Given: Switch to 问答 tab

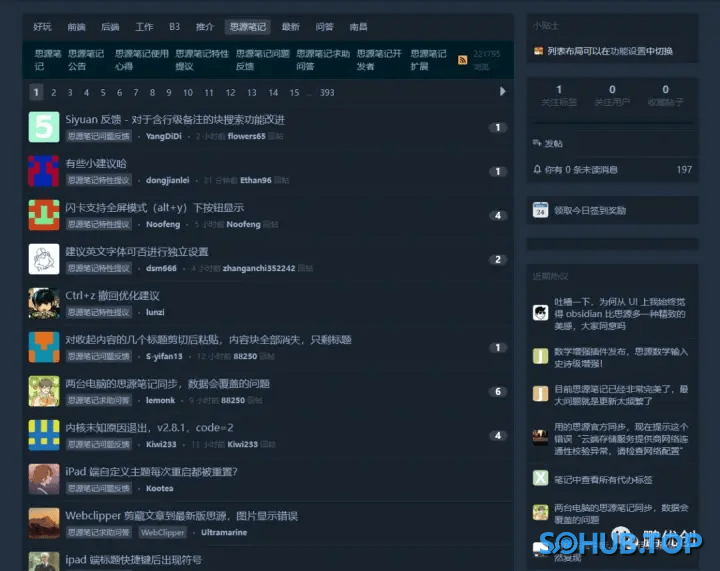Looking at the screenshot, I should [325, 27].
